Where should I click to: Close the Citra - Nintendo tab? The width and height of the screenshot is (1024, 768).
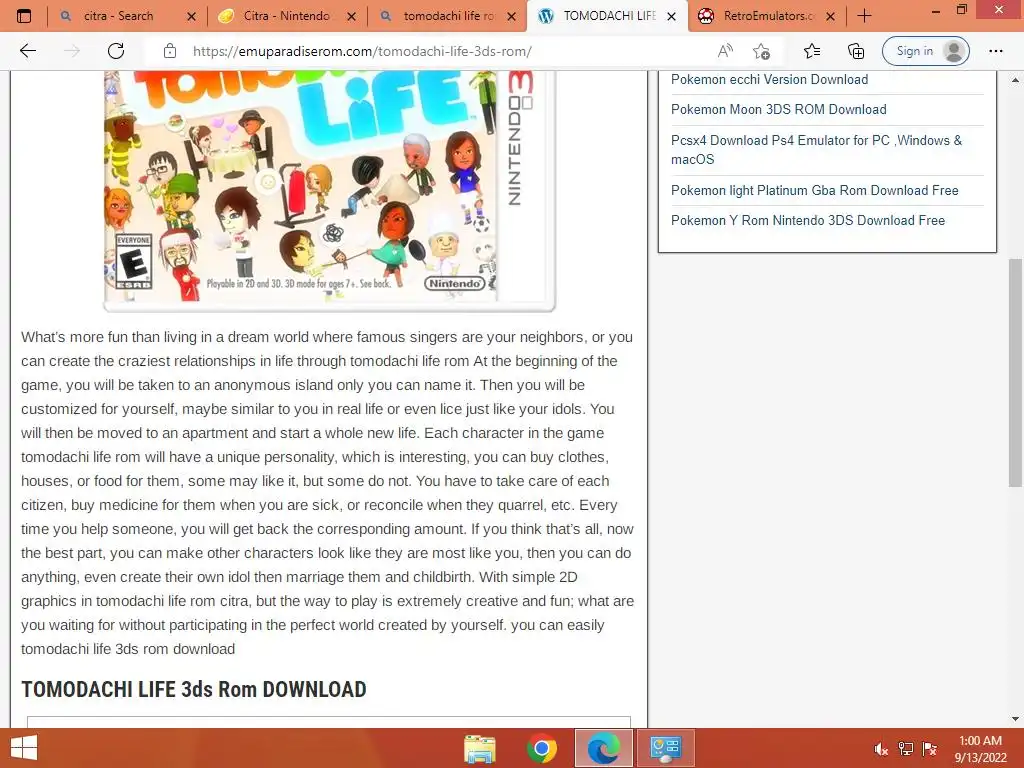(351, 16)
